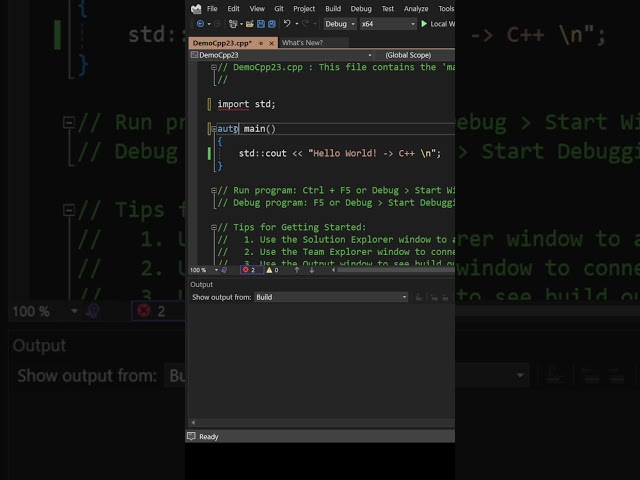Click the 'Debug program: F5' comment line
Image resolution: width=640 pixels, height=480 pixels.
(336, 203)
